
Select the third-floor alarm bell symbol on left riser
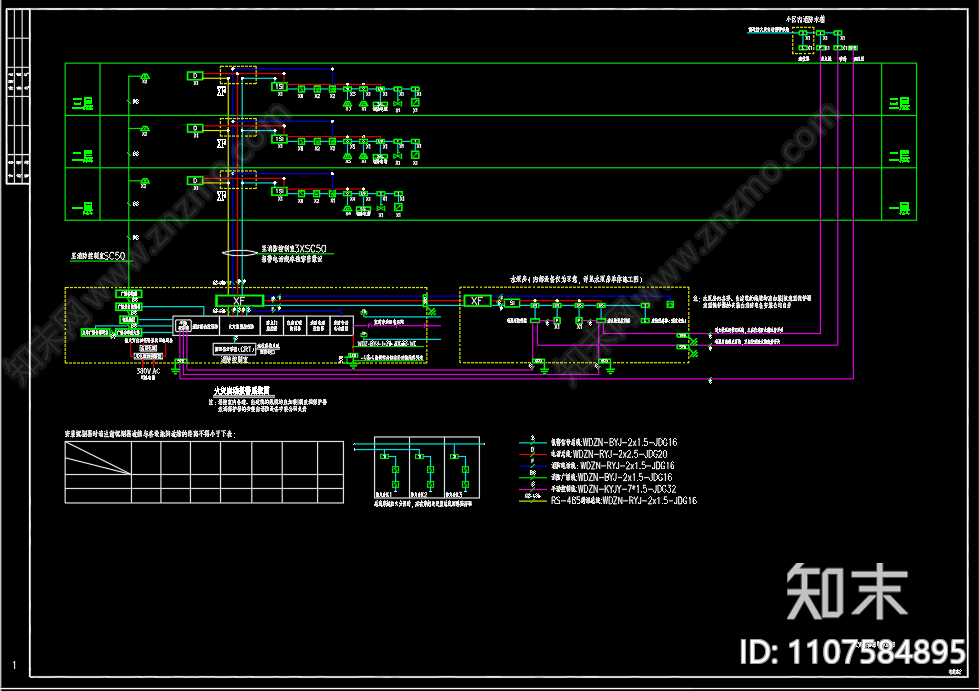point(144,77)
